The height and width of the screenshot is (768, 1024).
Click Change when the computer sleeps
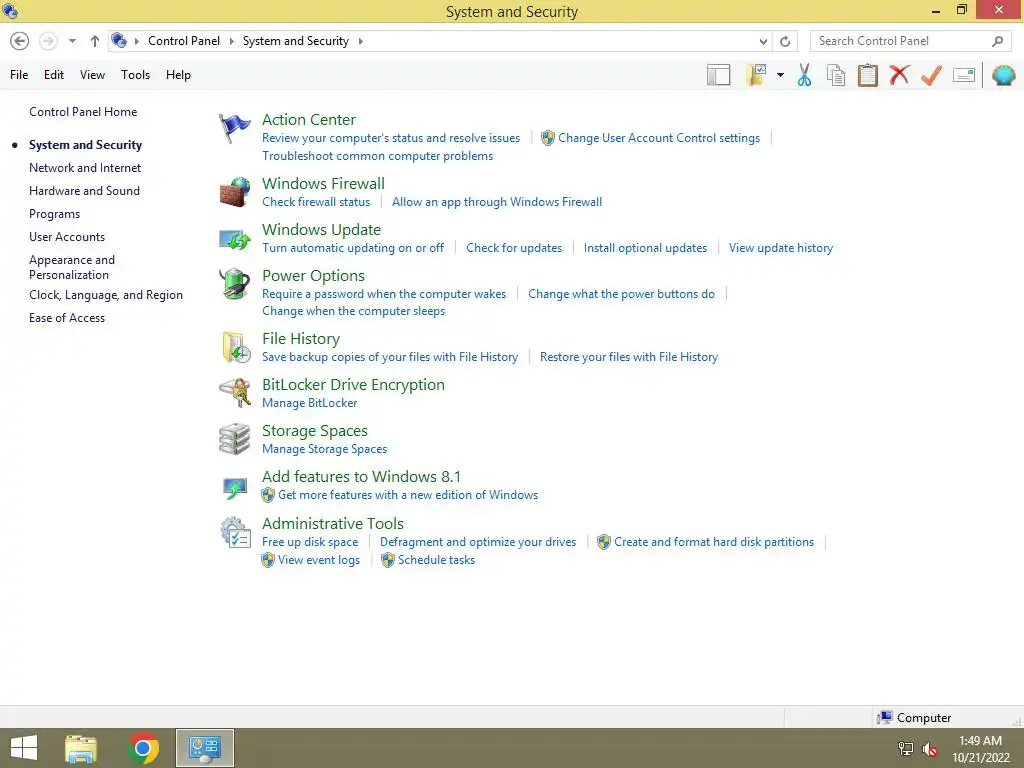click(353, 311)
